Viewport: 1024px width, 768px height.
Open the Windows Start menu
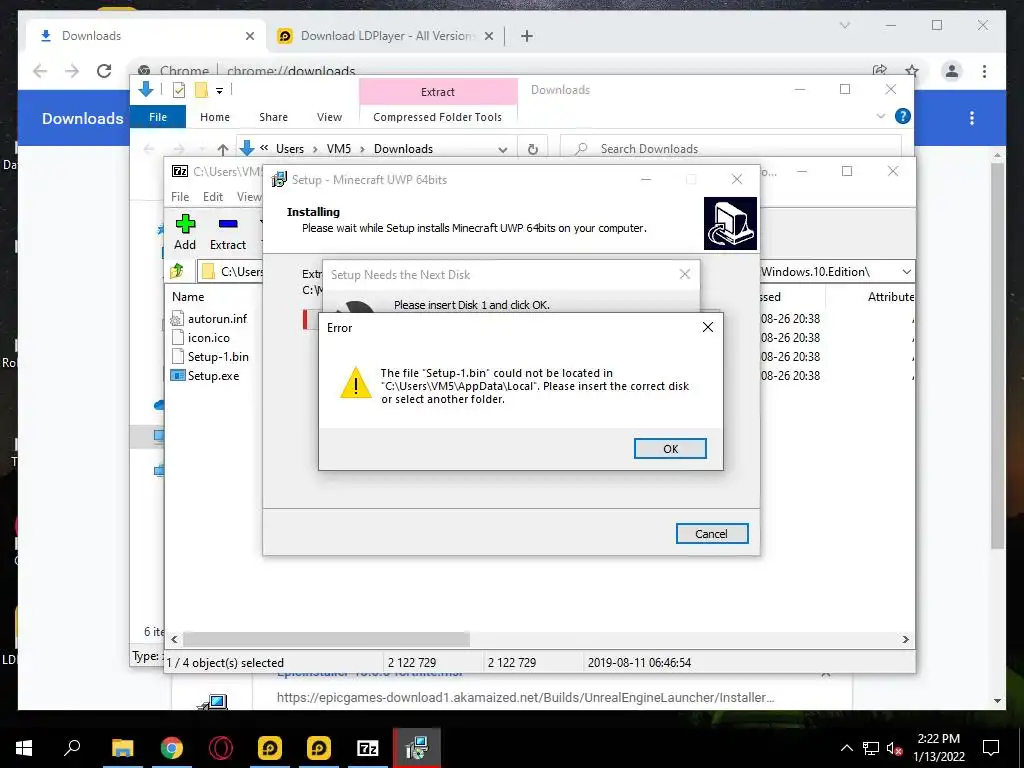coord(24,748)
